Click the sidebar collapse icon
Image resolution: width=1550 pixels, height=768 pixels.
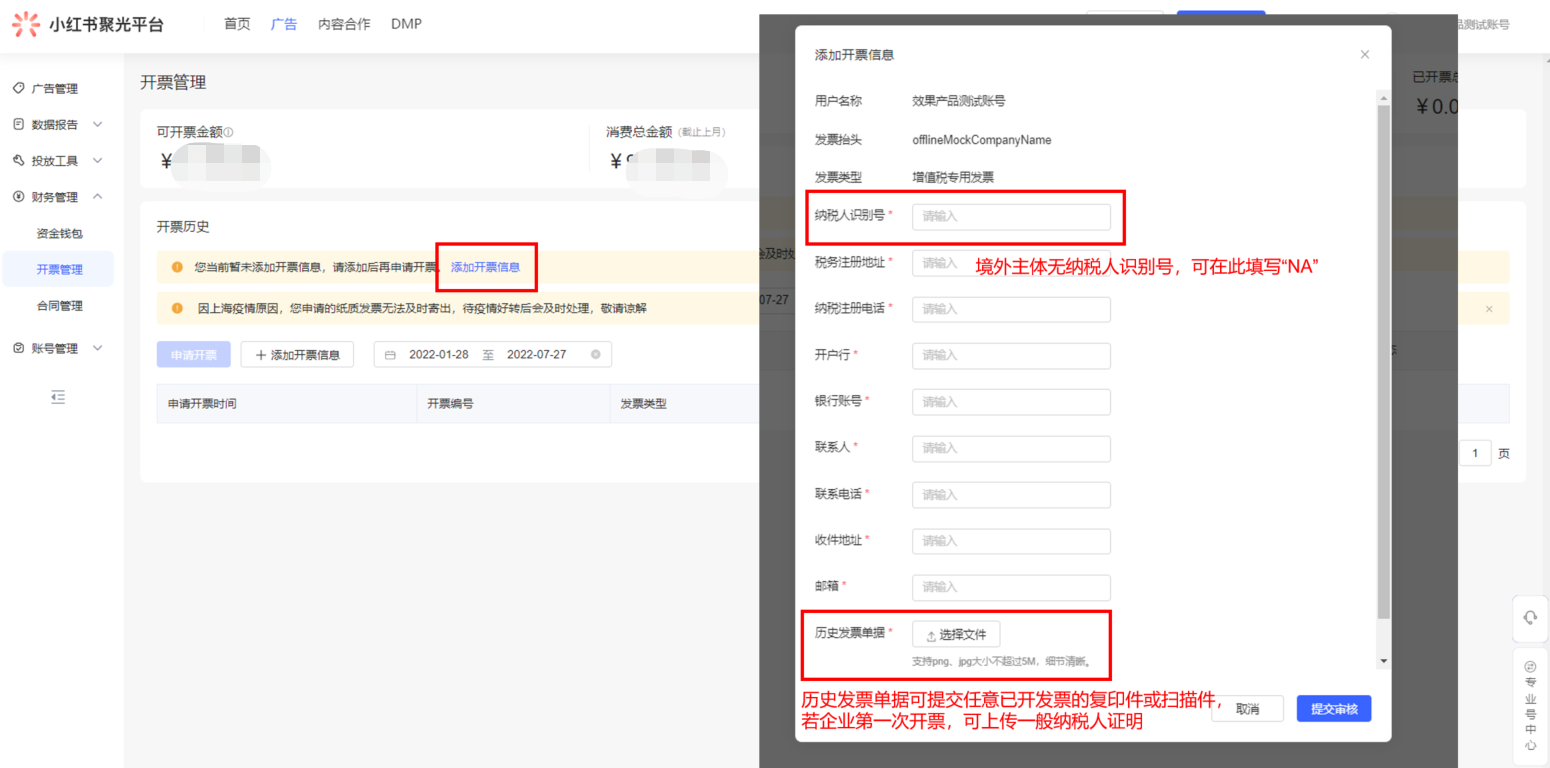(x=58, y=397)
